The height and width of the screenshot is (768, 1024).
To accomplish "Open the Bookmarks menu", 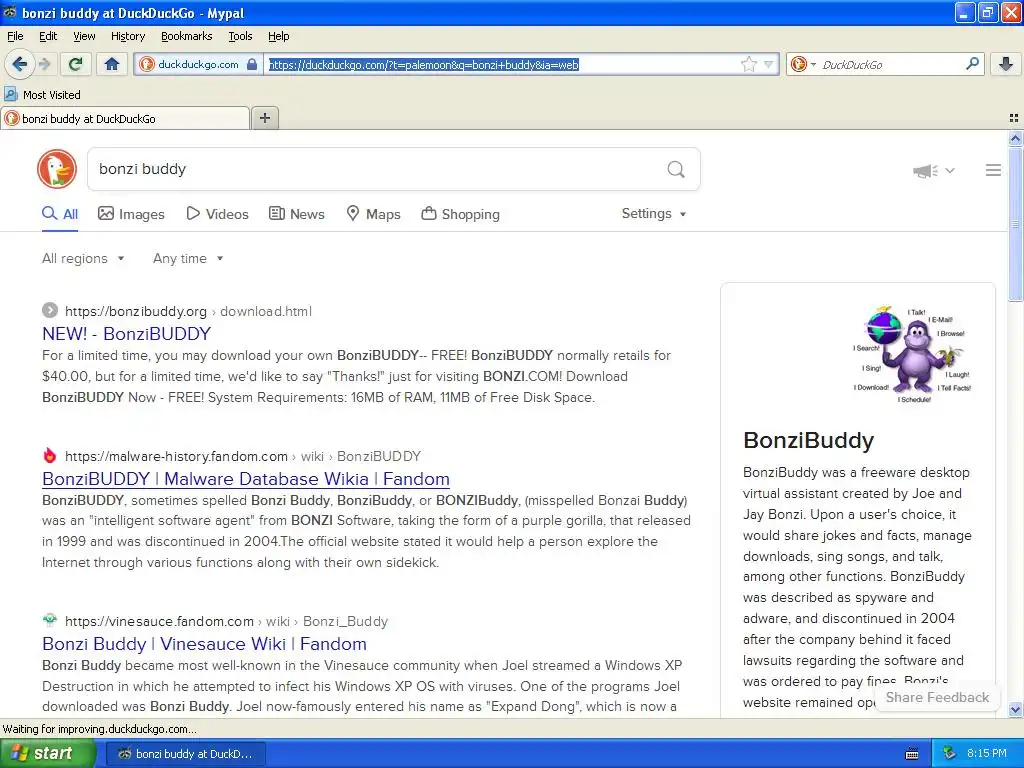I will [187, 36].
